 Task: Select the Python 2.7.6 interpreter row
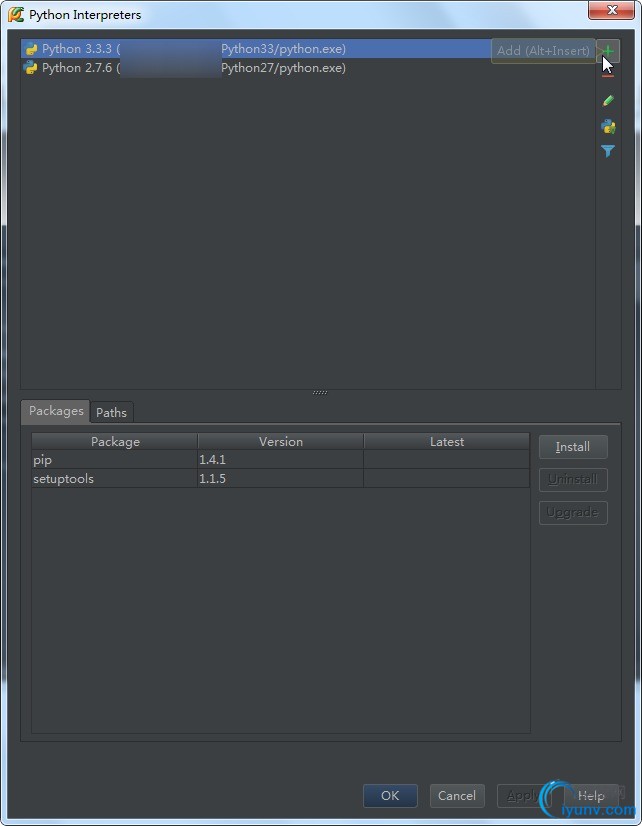[x=308, y=68]
